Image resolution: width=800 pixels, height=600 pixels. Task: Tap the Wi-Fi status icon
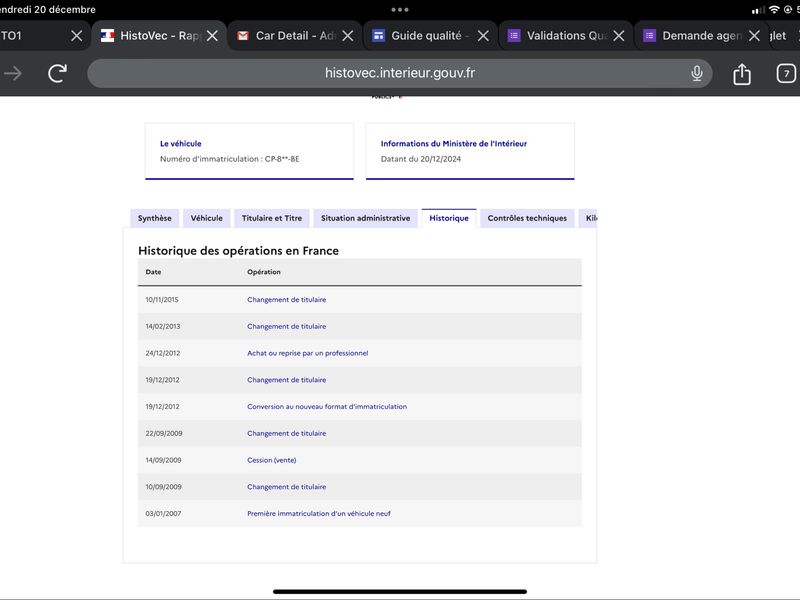point(774,10)
